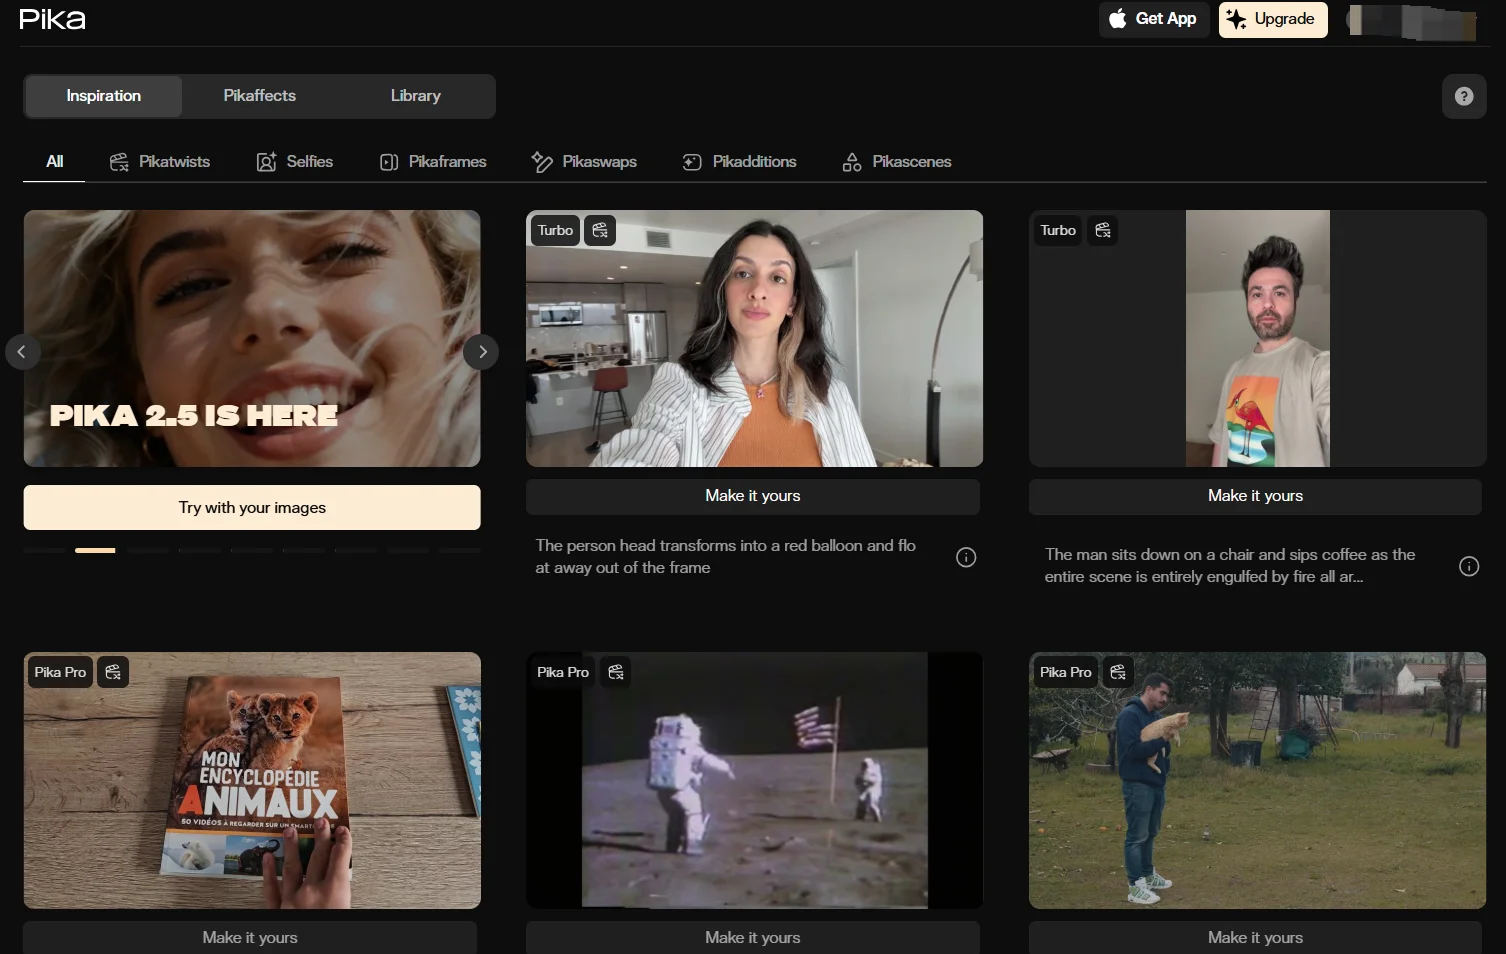Open the Pika logo home link

(52, 19)
